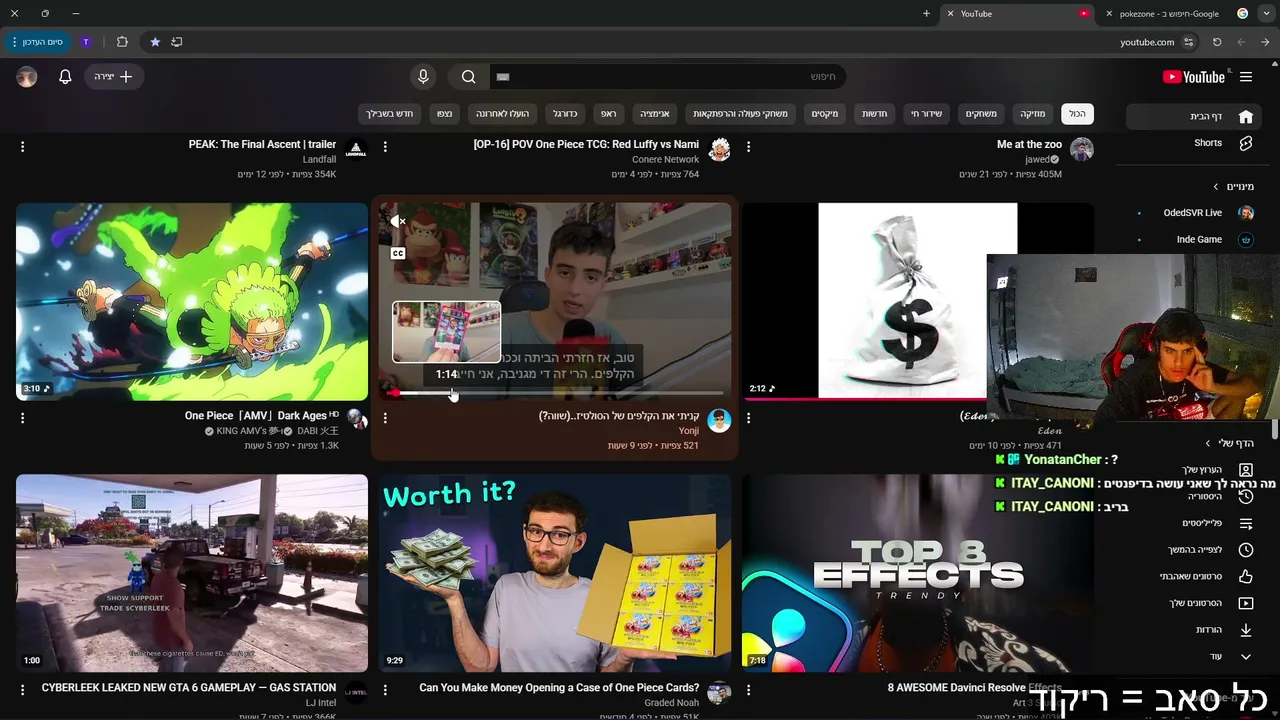Open the YouTube guide hamburger menu

coord(1246,77)
